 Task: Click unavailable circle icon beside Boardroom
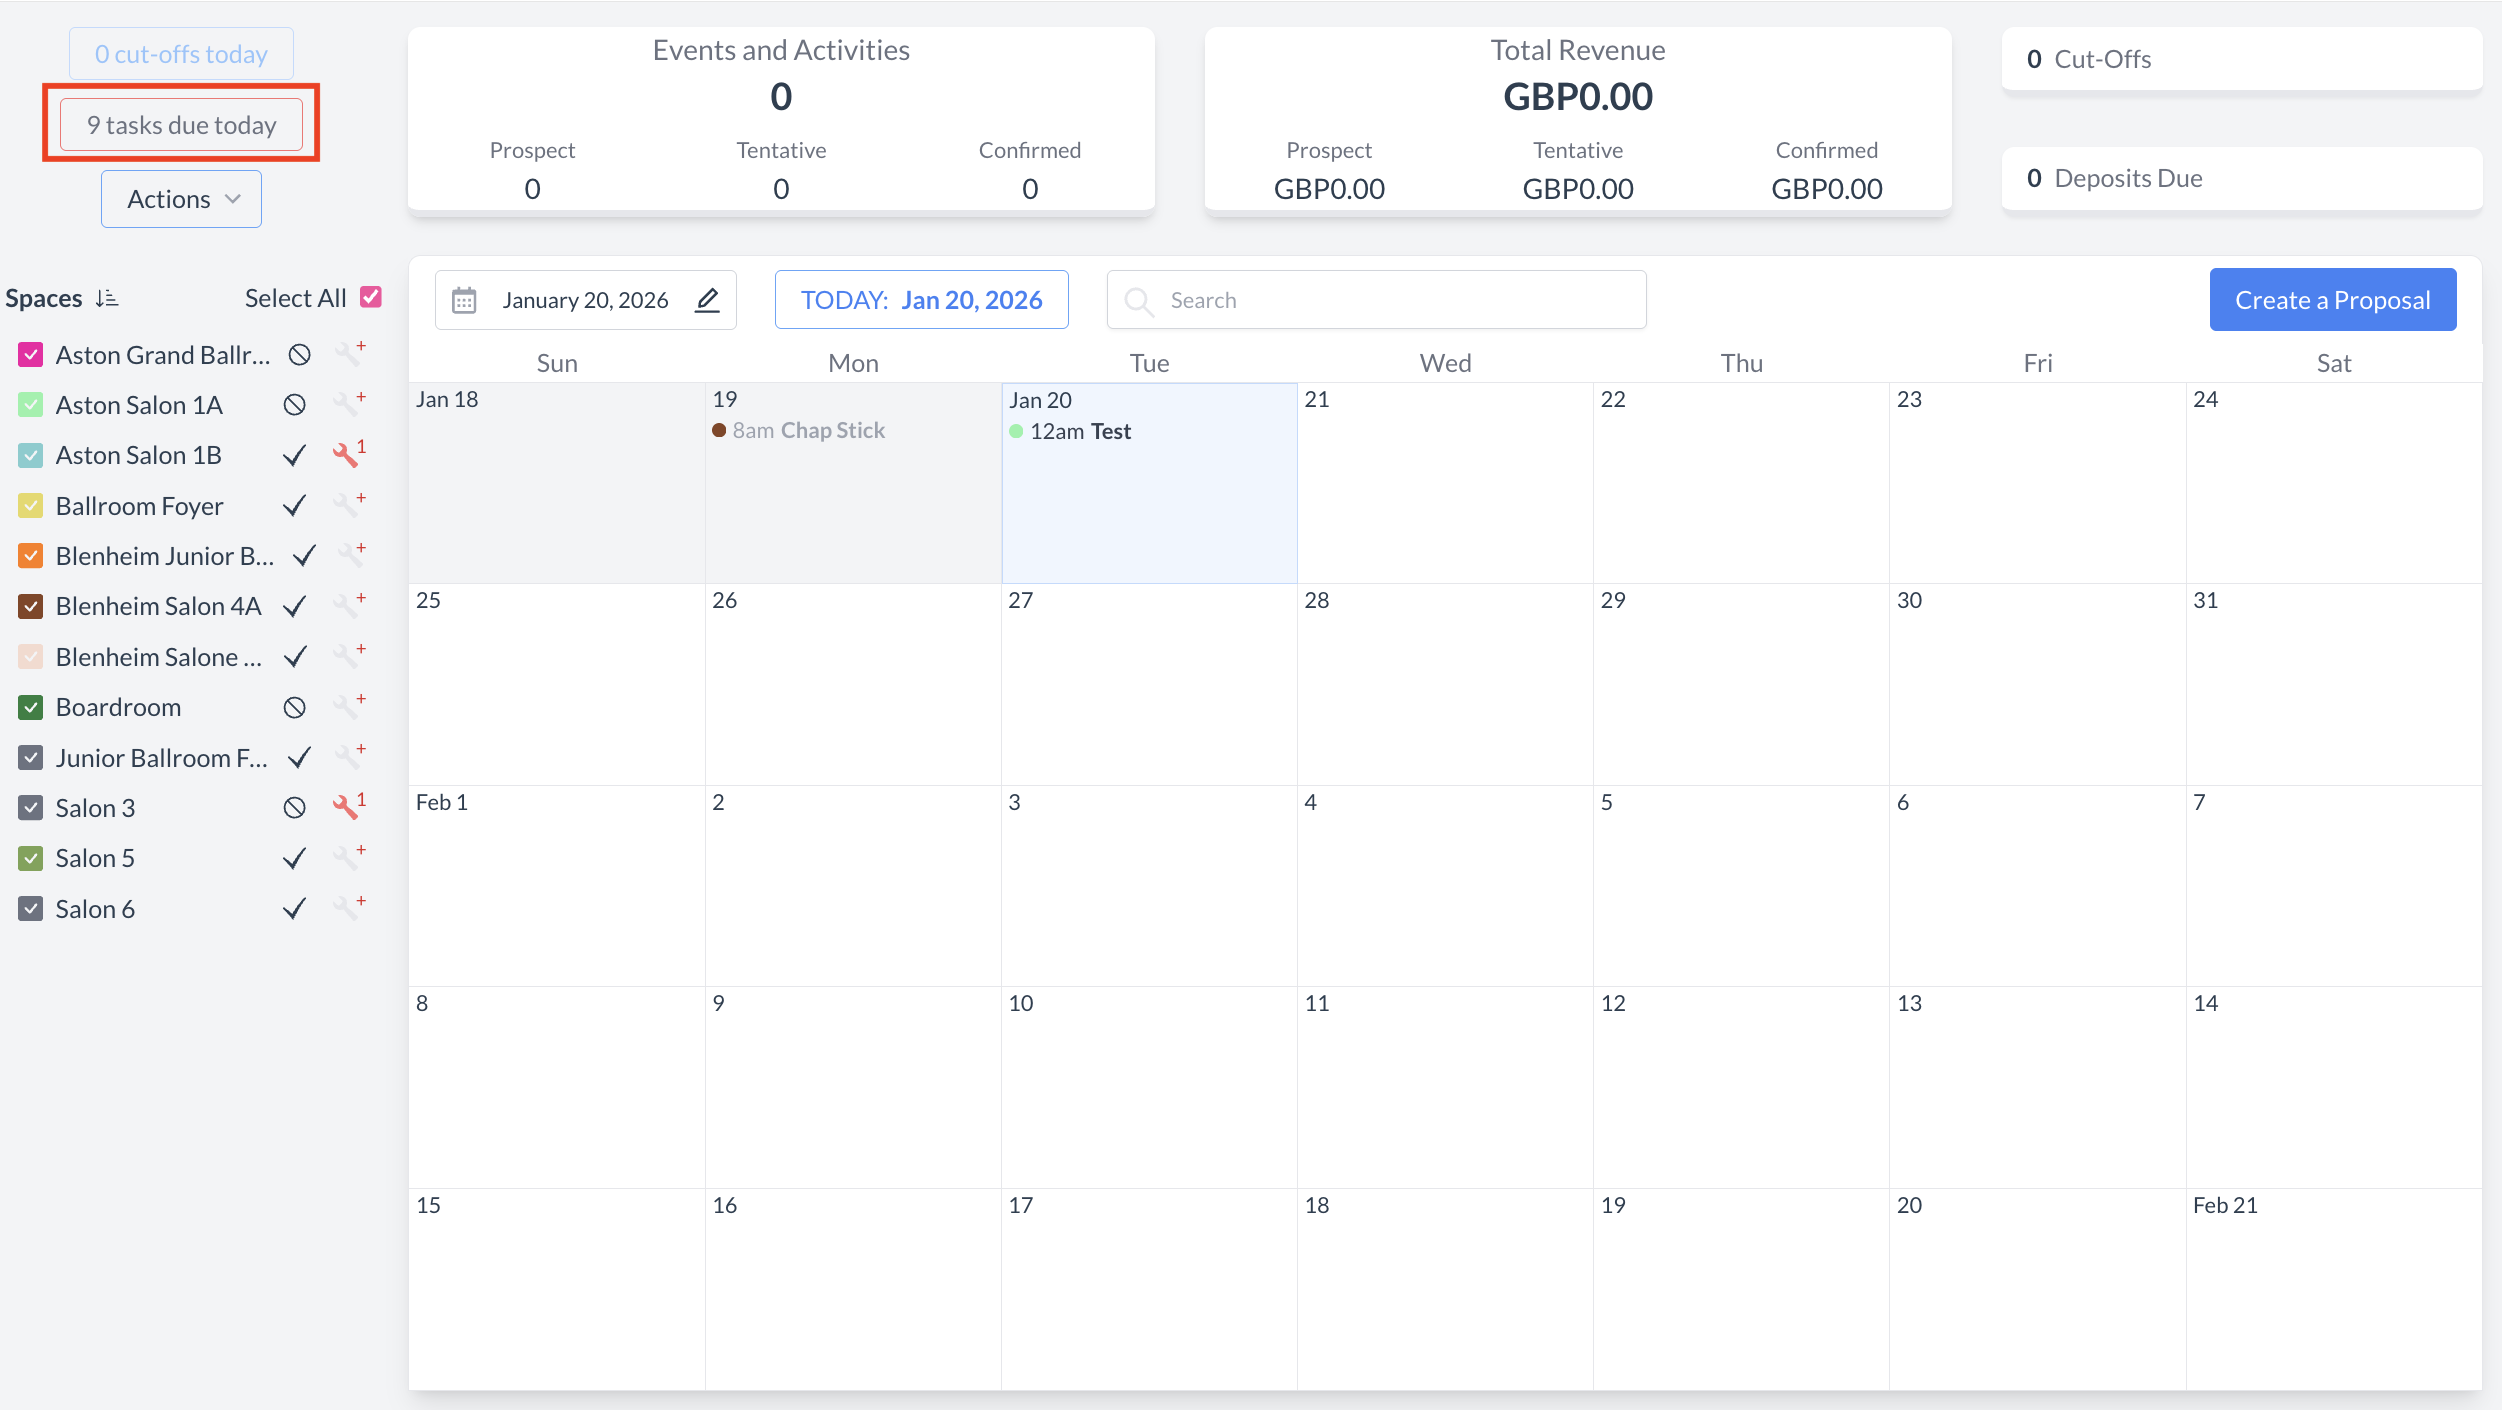point(294,707)
